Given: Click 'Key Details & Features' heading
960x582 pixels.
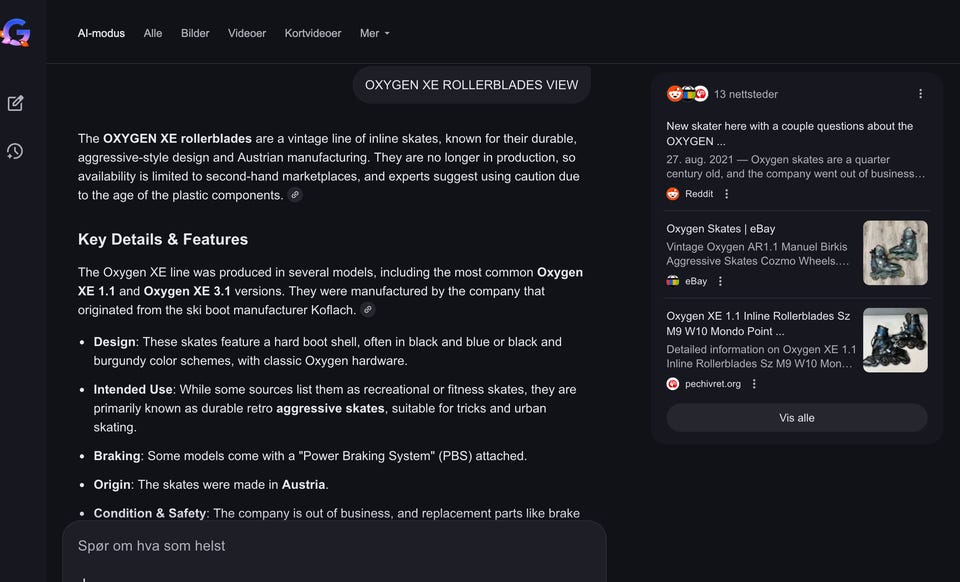Looking at the screenshot, I should click(163, 239).
